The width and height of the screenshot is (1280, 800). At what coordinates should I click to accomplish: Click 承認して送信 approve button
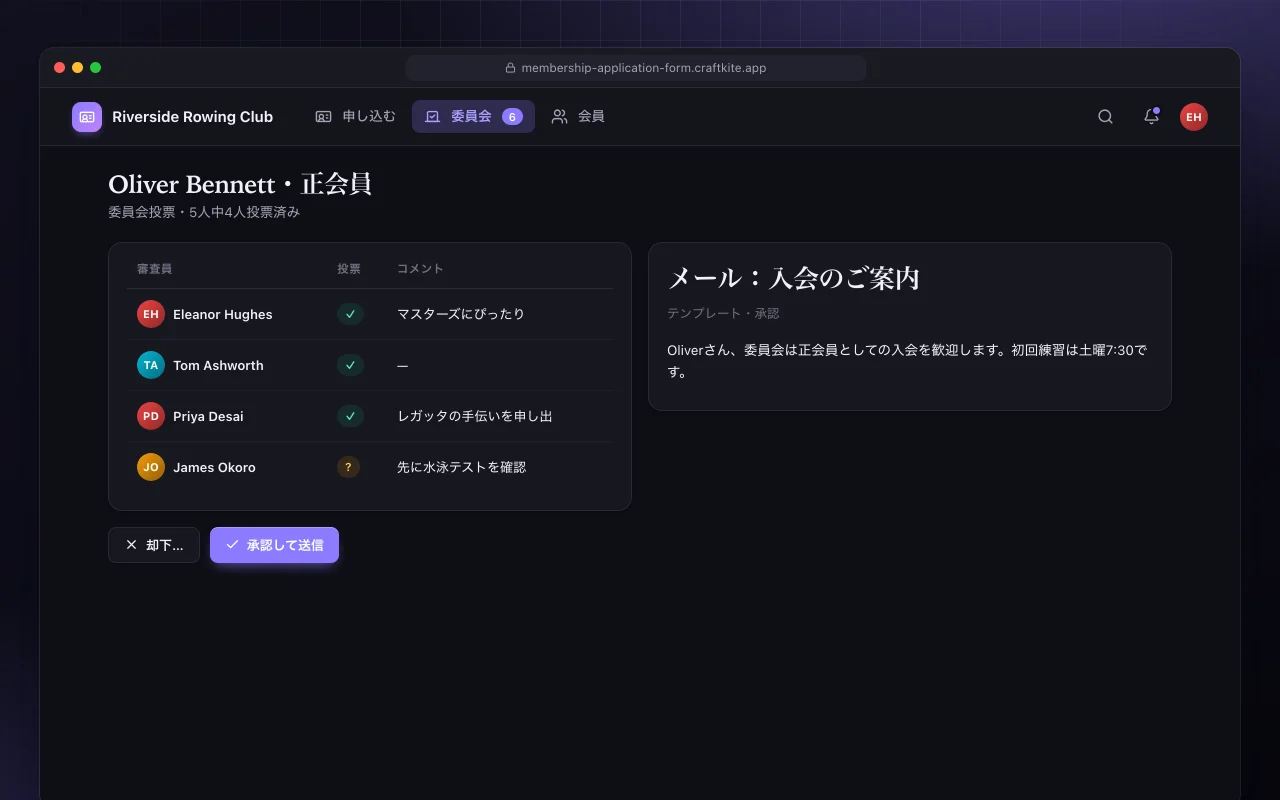tap(274, 545)
